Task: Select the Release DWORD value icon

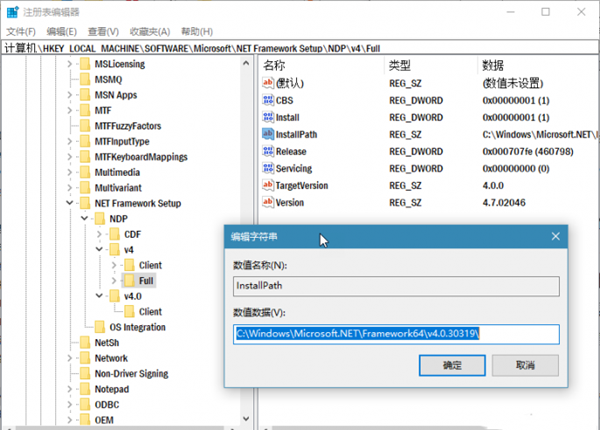Action: coord(268,151)
